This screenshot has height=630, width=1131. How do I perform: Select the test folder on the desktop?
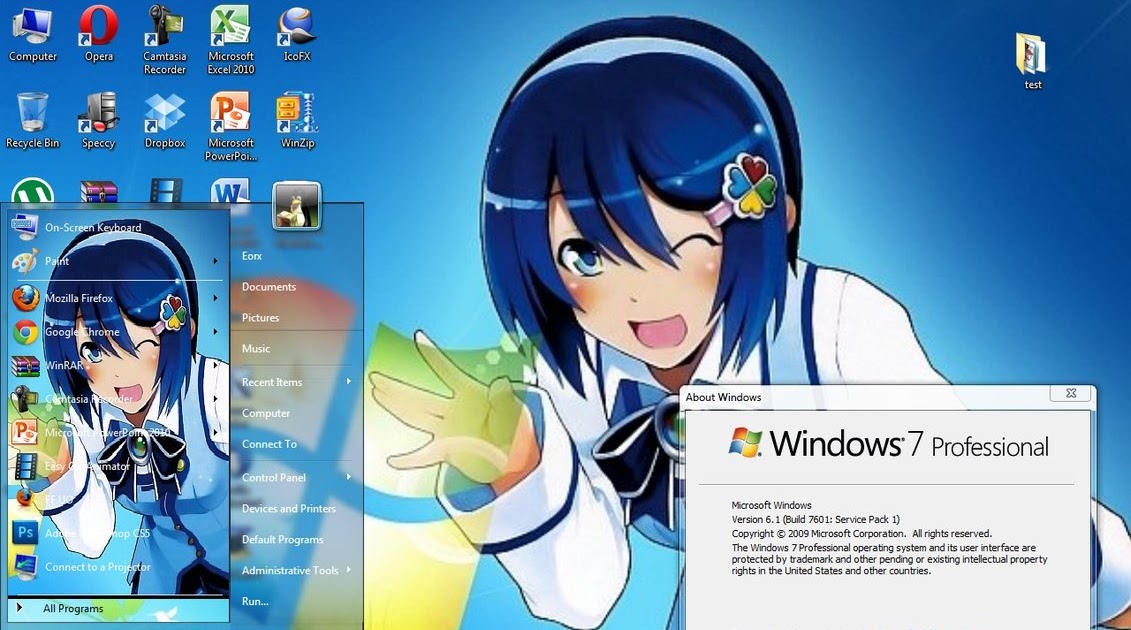point(1033,61)
